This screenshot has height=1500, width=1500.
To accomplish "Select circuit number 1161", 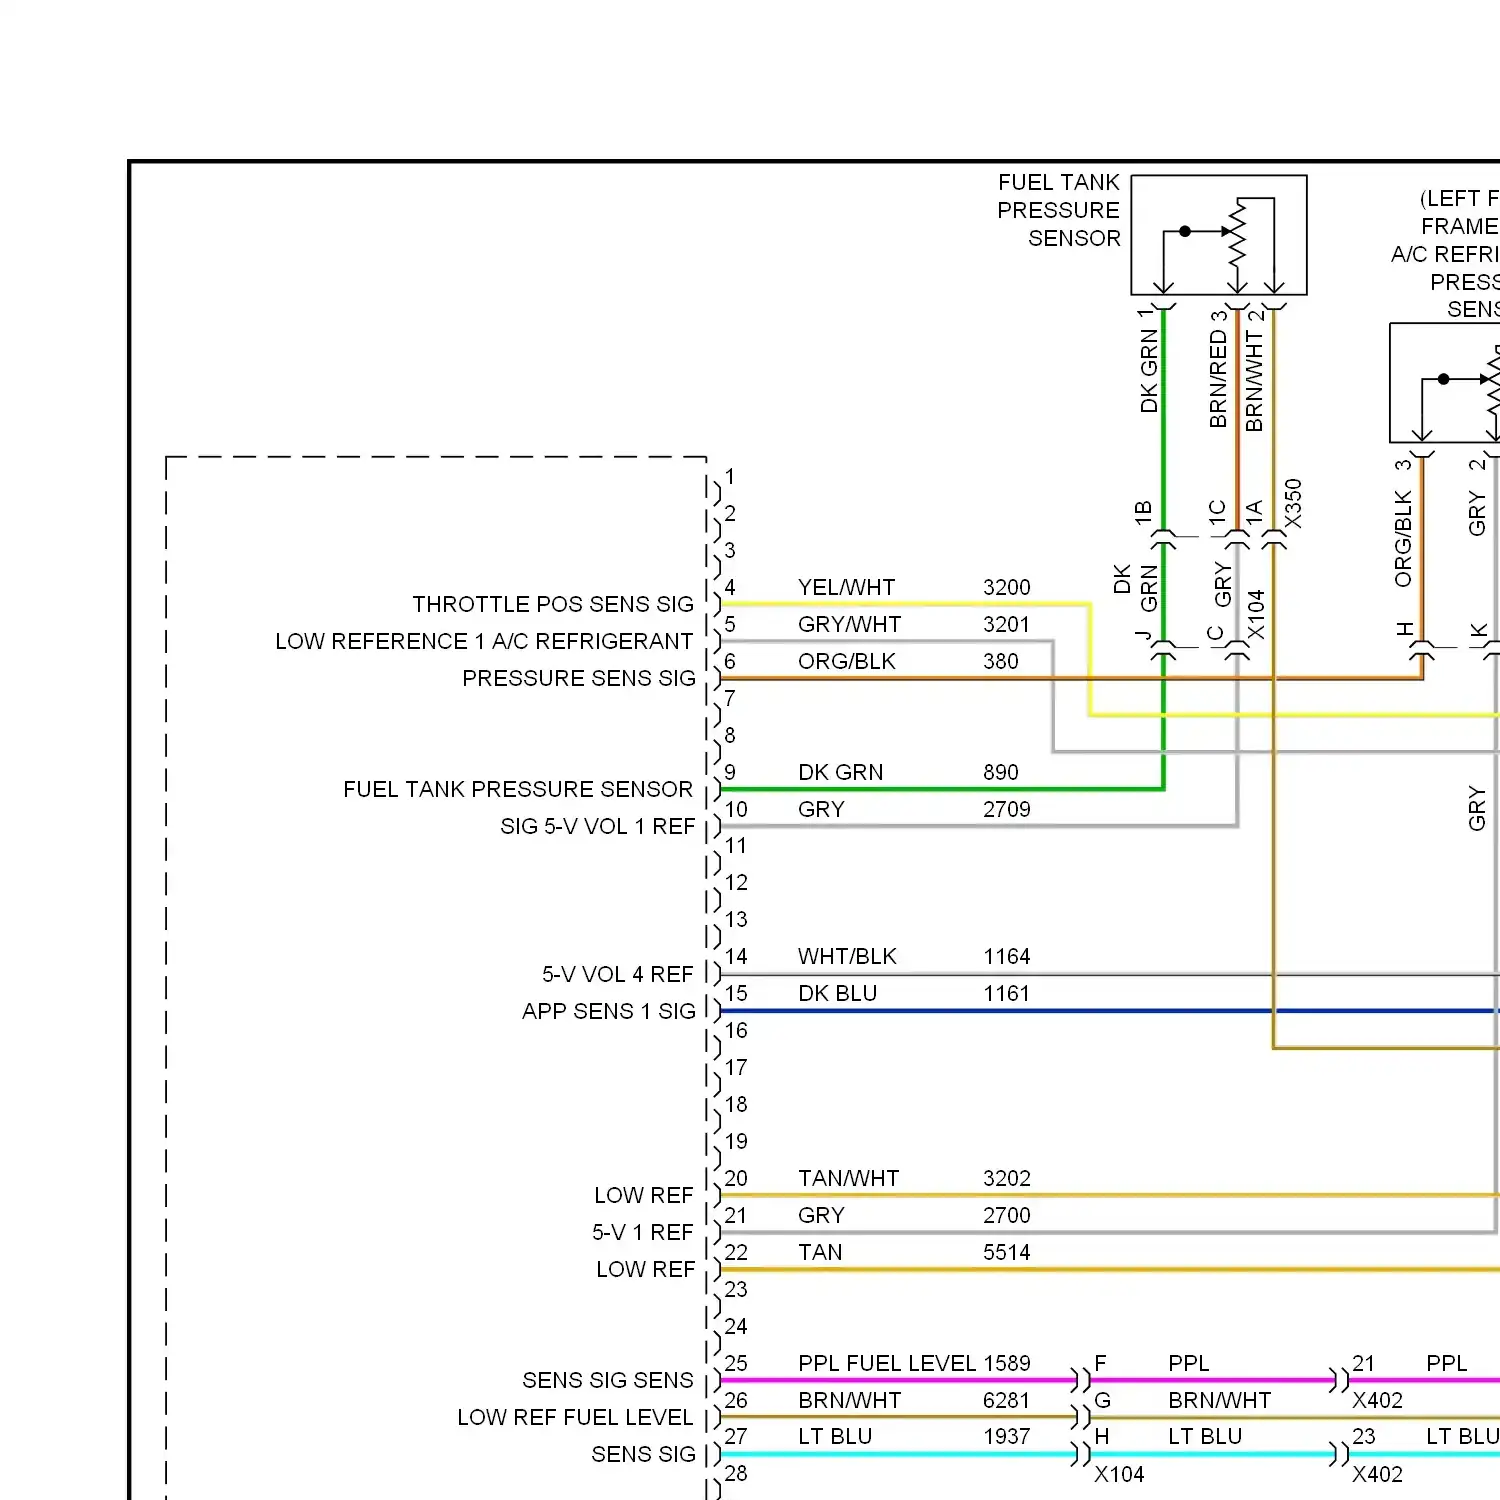I will coord(1006,993).
